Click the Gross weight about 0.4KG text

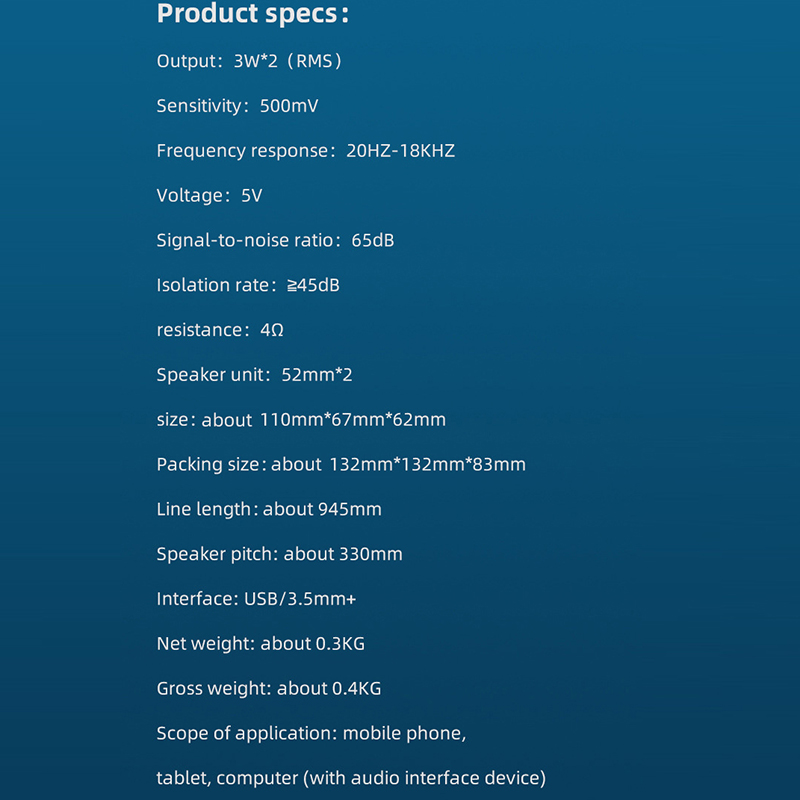pyautogui.click(x=268, y=688)
